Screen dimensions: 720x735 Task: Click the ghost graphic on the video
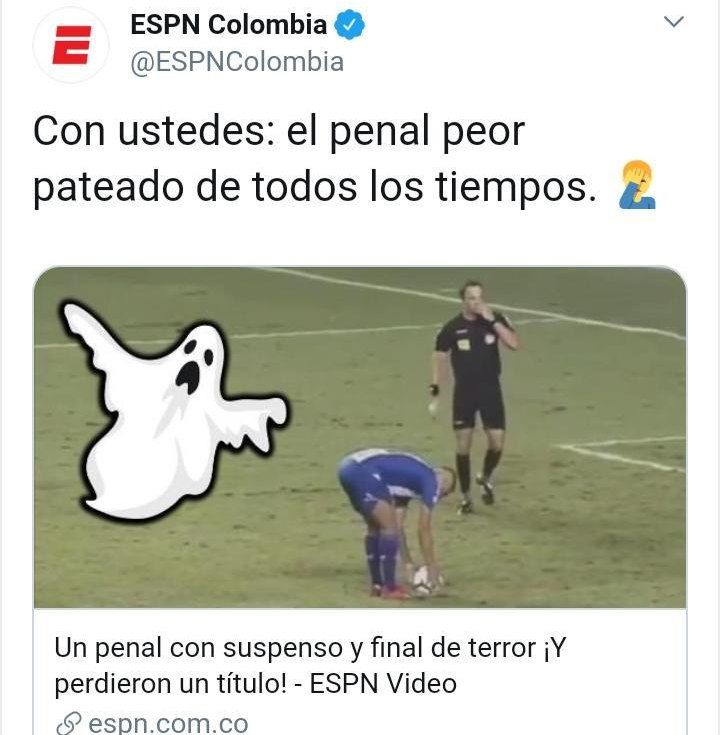pos(173,410)
